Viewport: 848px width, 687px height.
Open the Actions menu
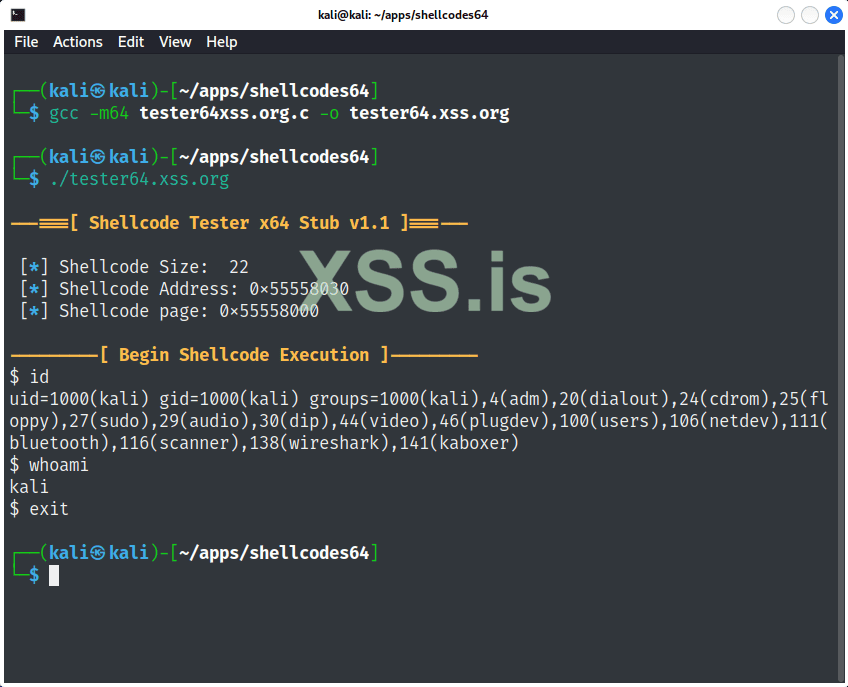click(78, 41)
